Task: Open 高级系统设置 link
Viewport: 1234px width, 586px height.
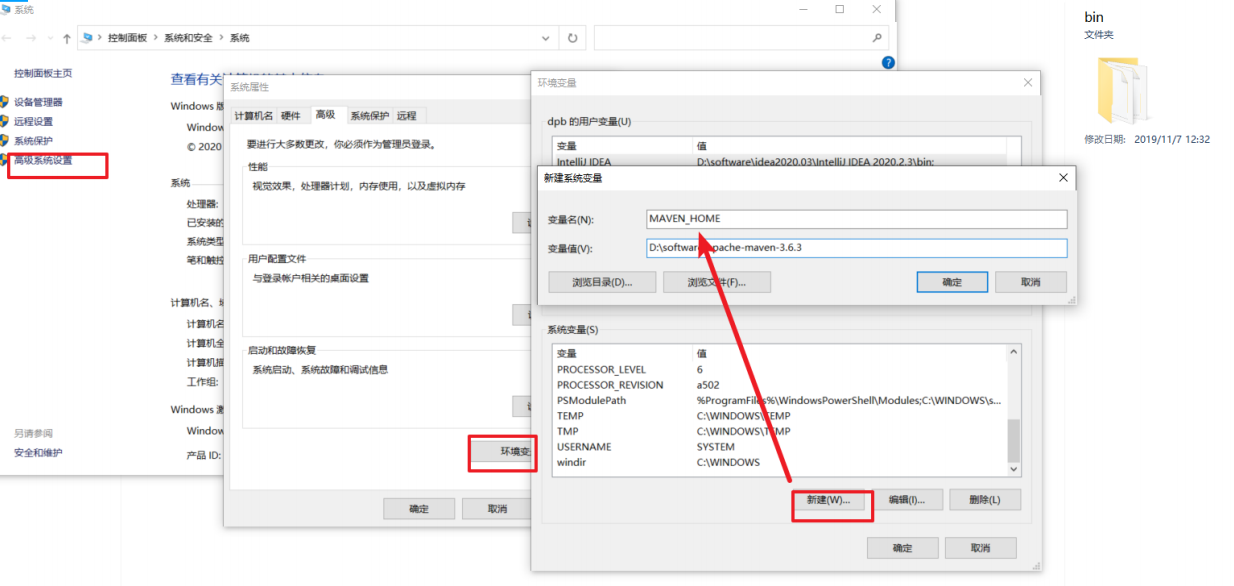Action: [43, 160]
